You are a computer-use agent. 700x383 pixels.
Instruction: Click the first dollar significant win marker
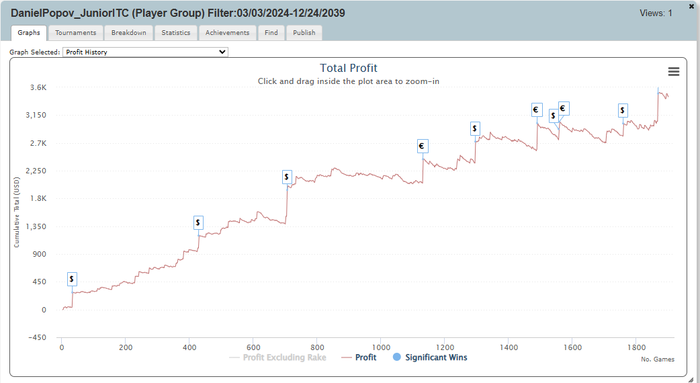tap(72, 279)
